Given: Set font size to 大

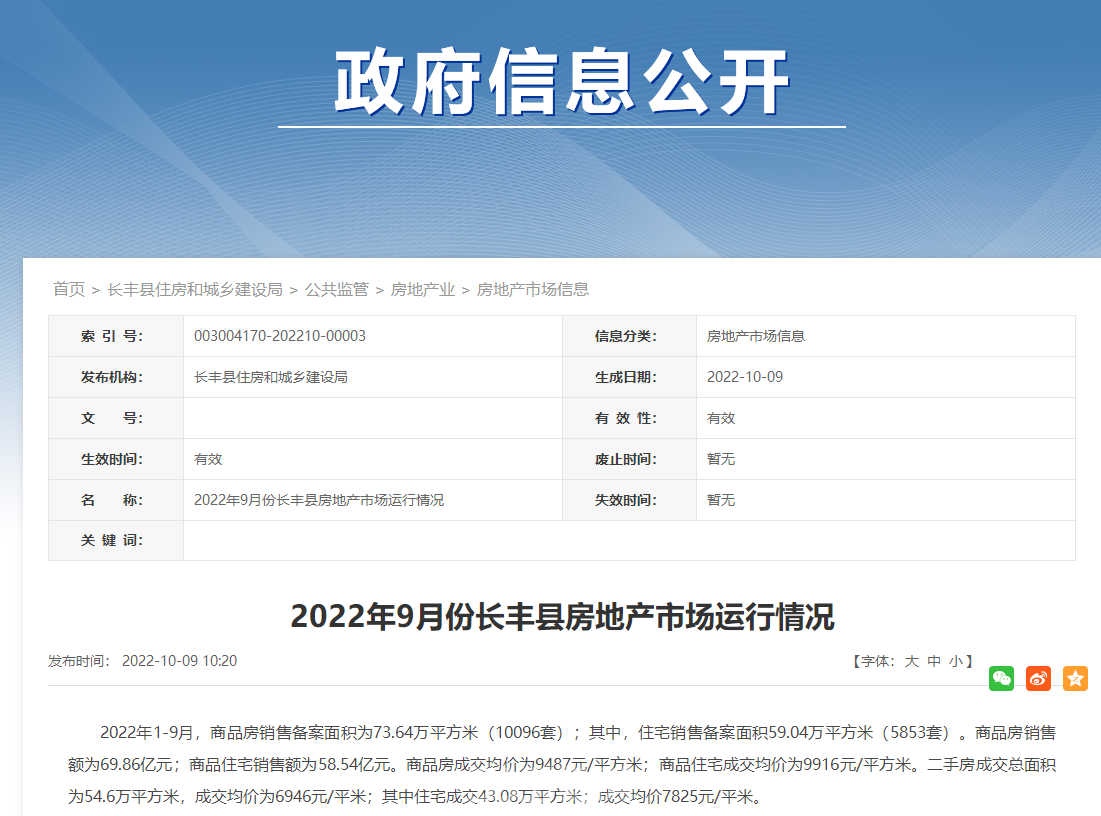Looking at the screenshot, I should (x=911, y=661).
